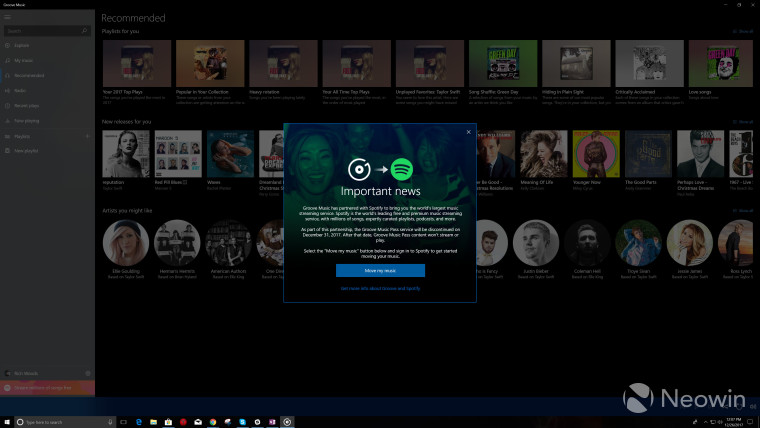Screen dimensions: 760x428
Task: Open the Windows Start menu
Action: click(7, 422)
